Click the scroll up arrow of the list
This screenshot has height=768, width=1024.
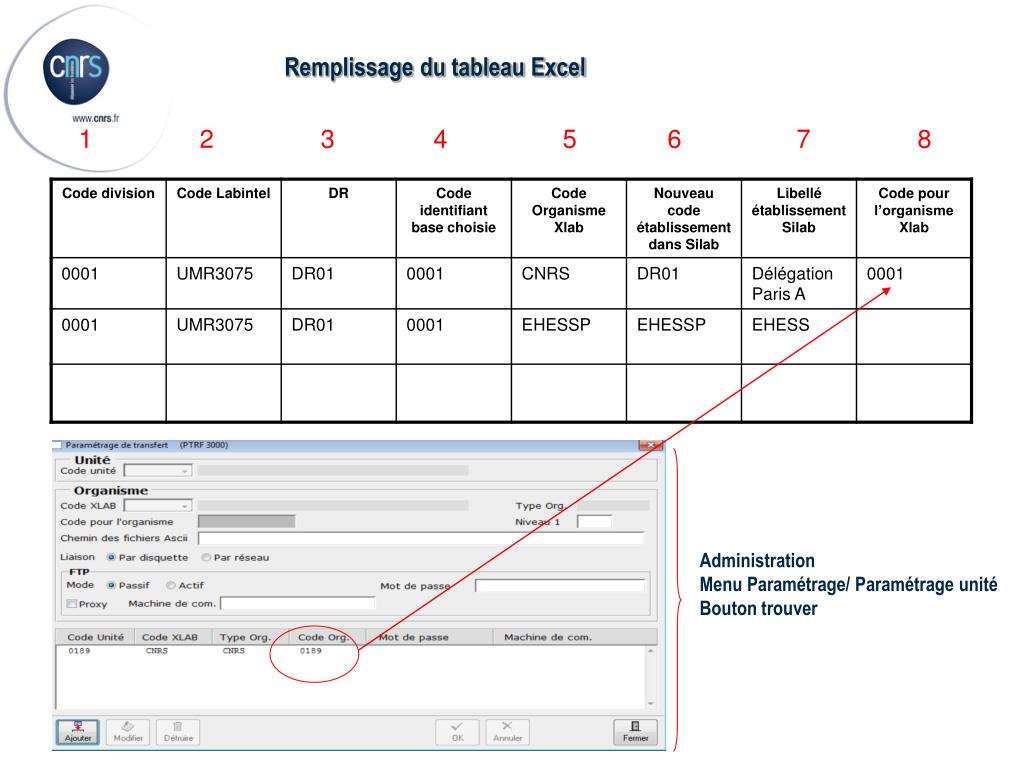650,651
